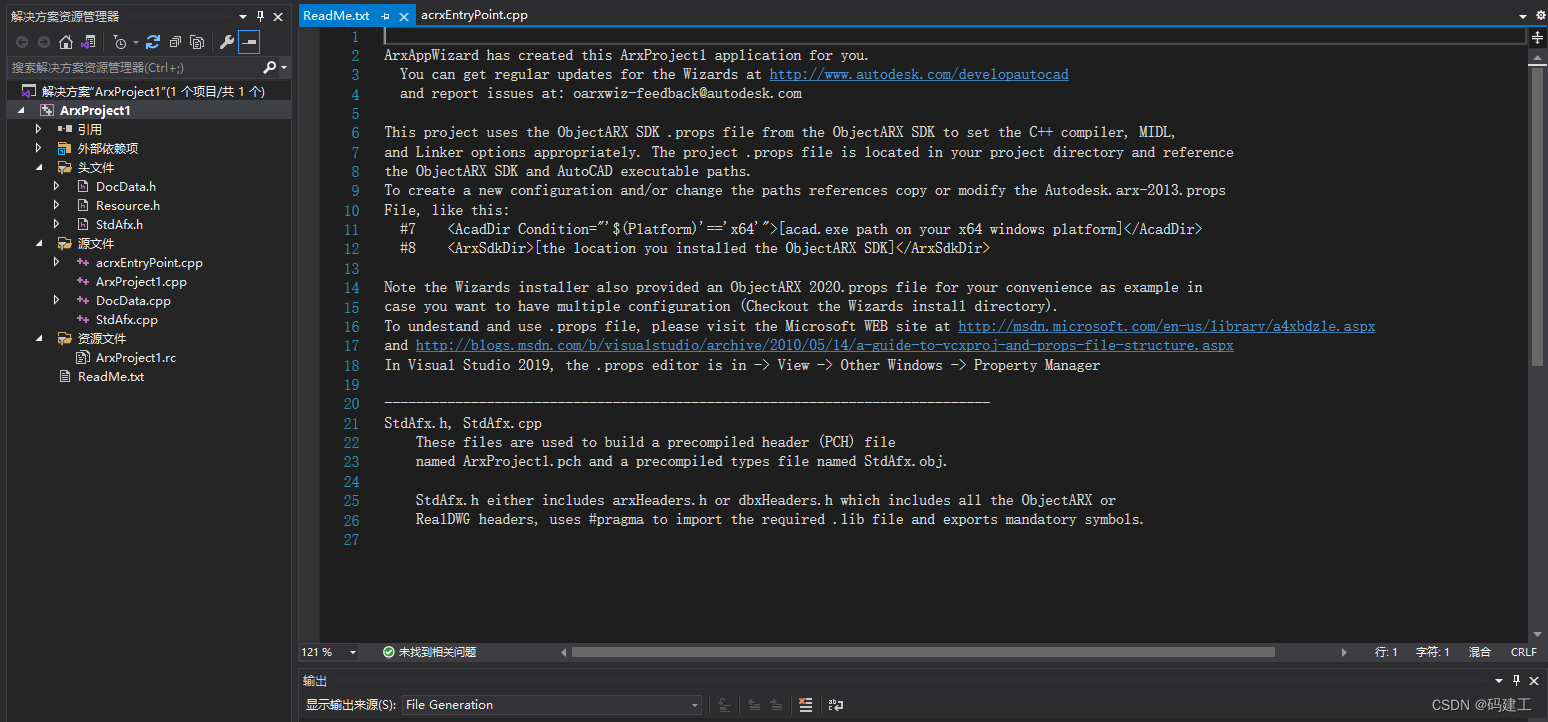Click the Collapse All icon in Solution Explorer

coord(175,42)
